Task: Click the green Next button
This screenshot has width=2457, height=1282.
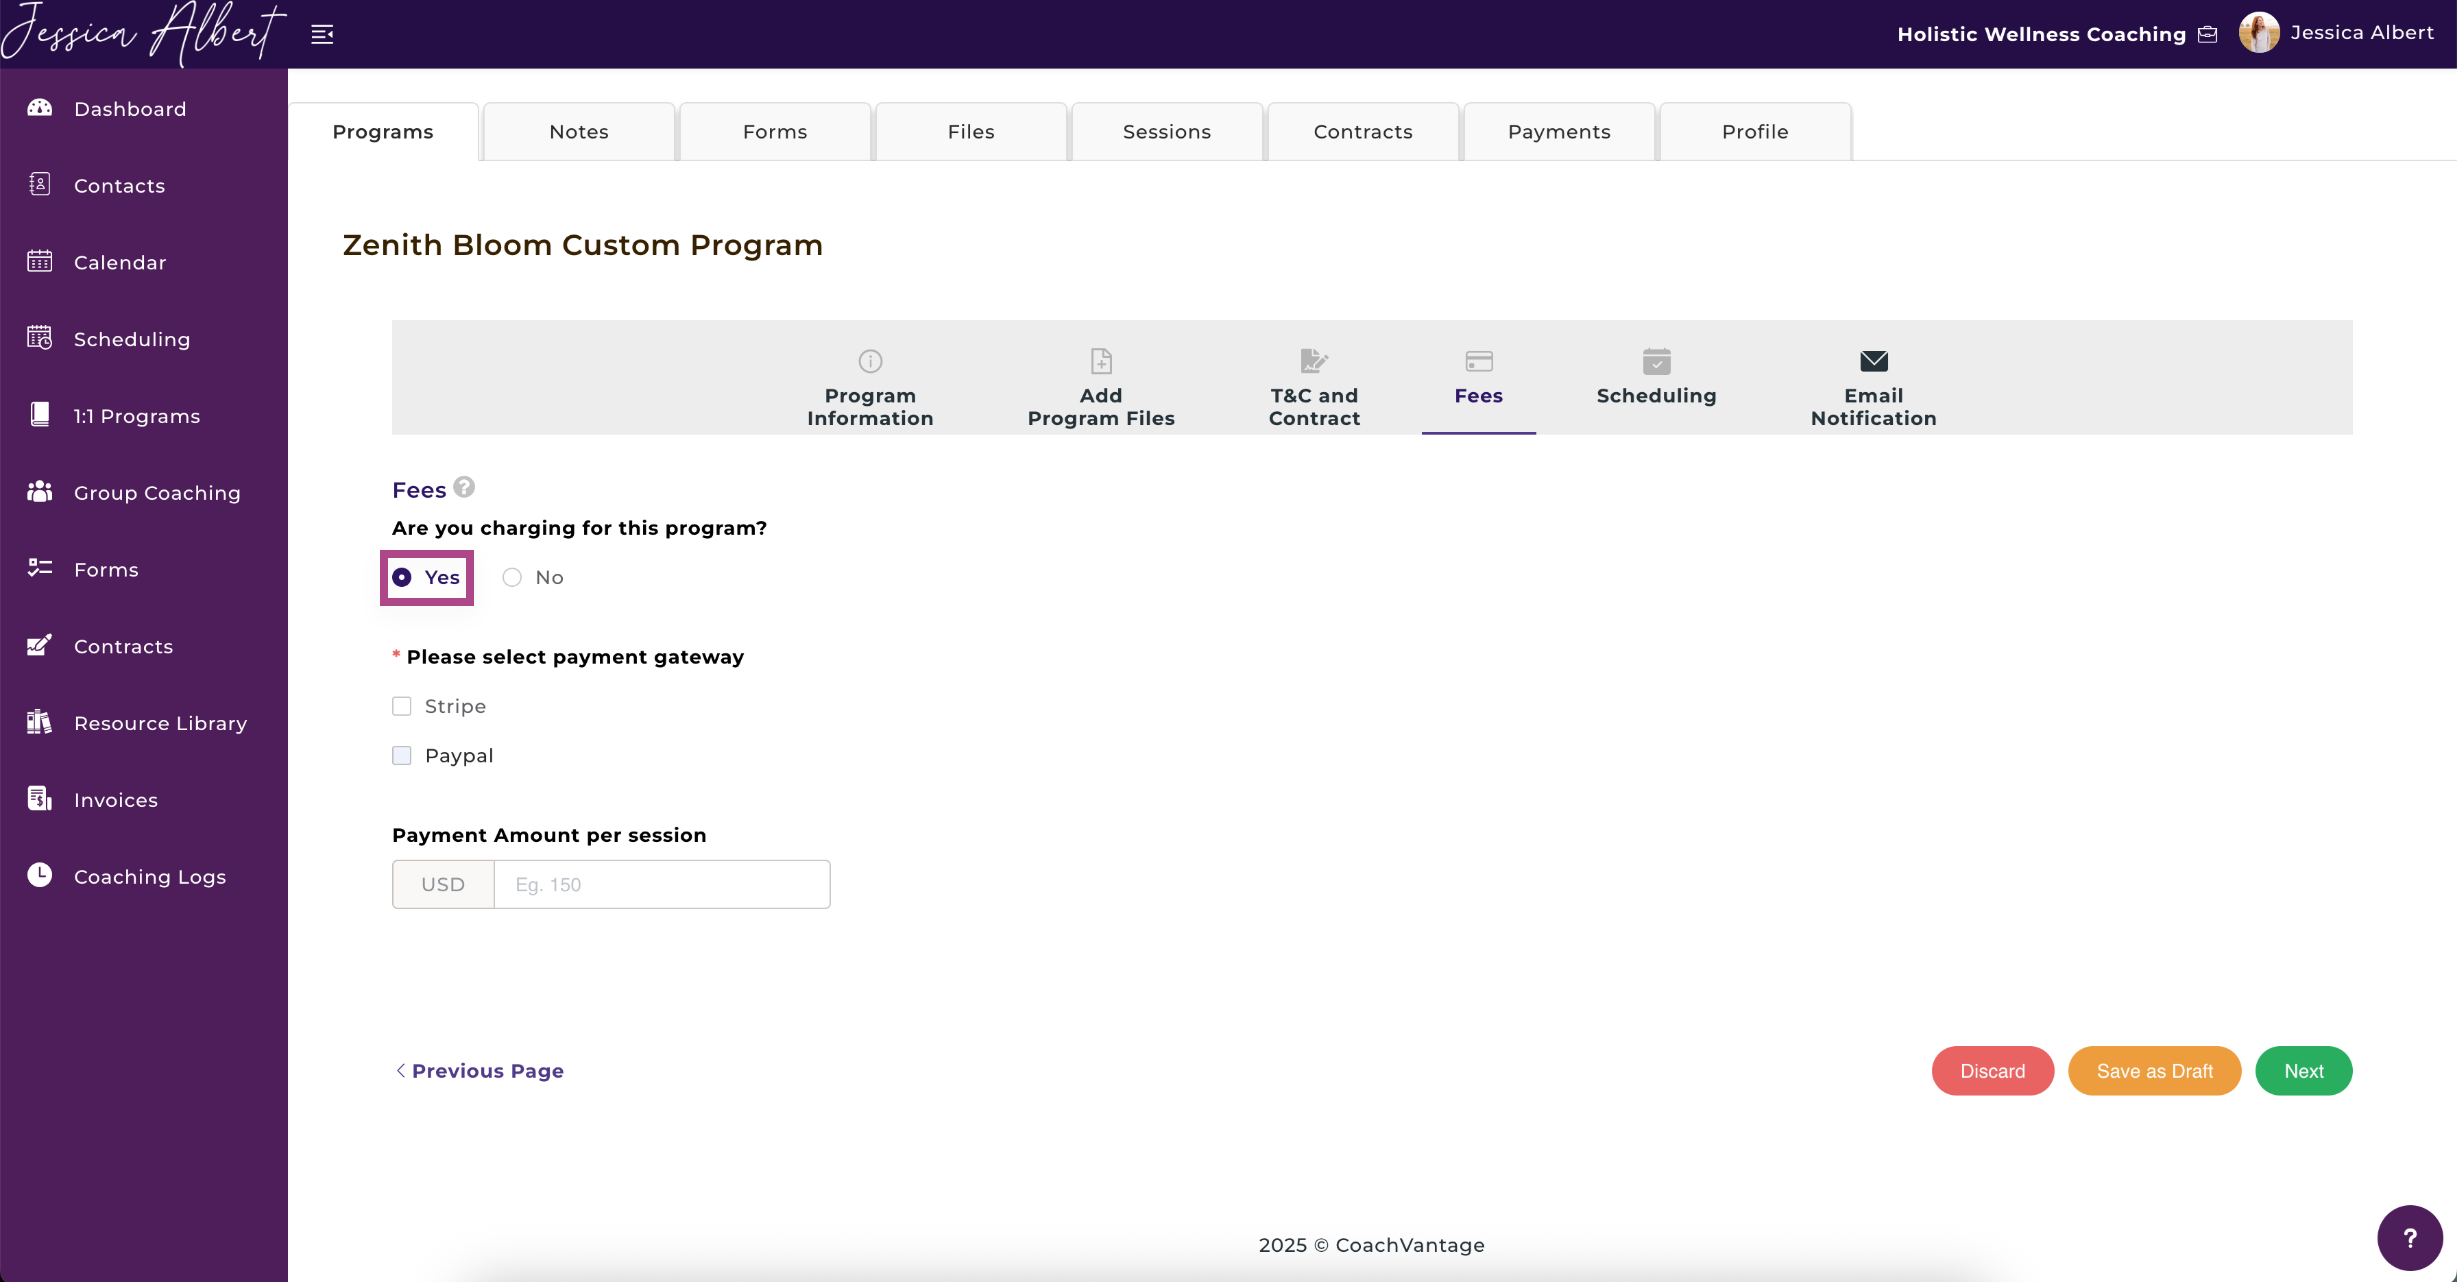Action: tap(2303, 1071)
